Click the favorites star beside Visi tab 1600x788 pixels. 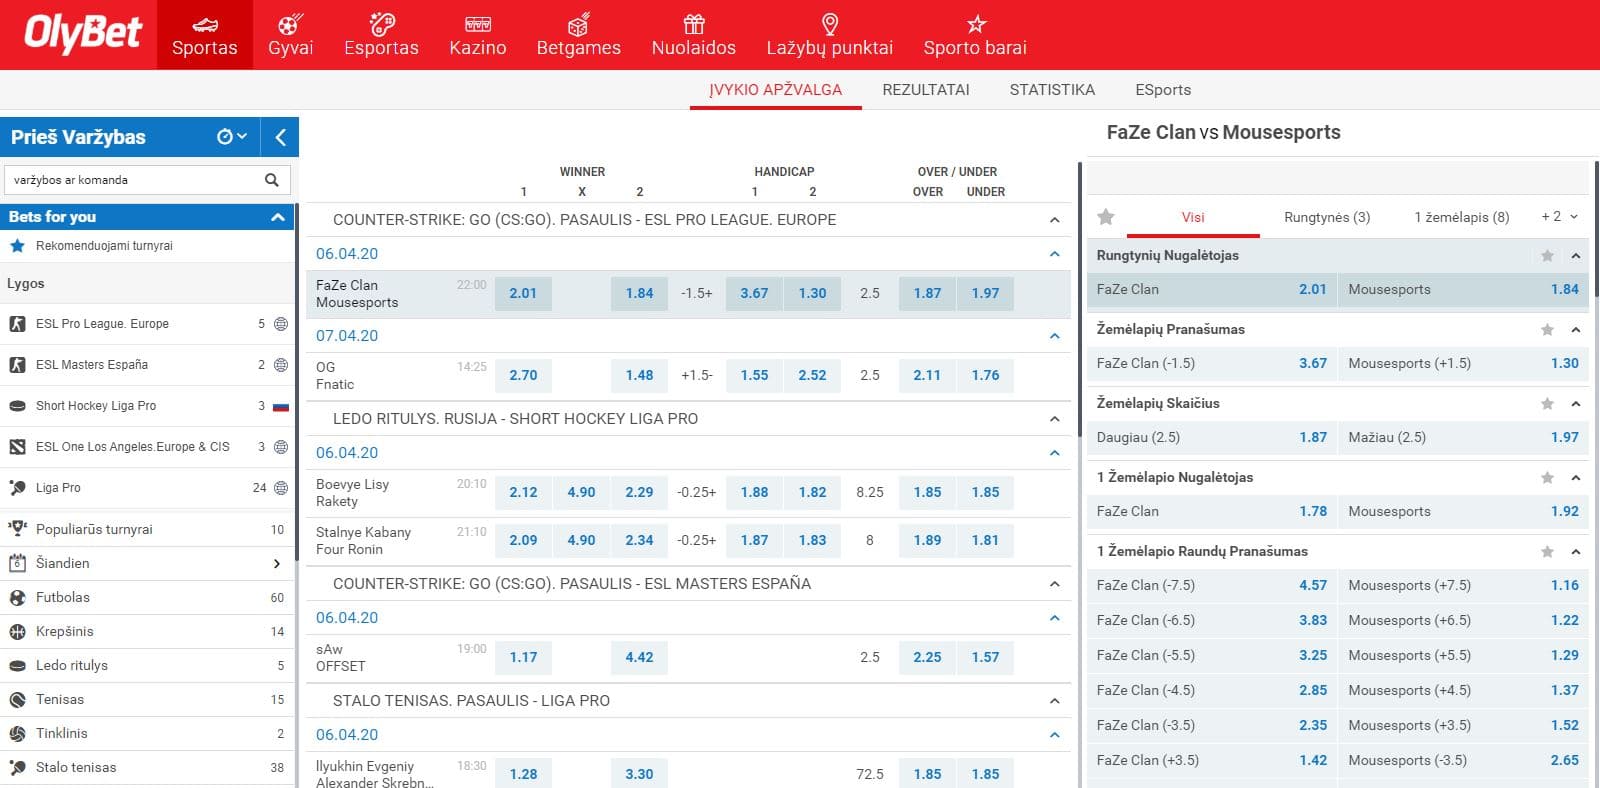click(1106, 217)
